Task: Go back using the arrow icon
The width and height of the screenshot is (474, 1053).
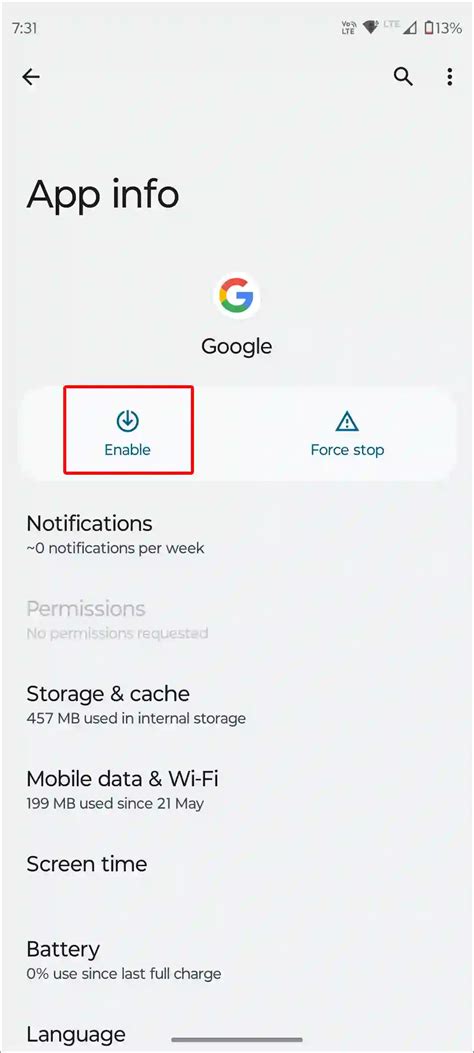Action: 31,77
